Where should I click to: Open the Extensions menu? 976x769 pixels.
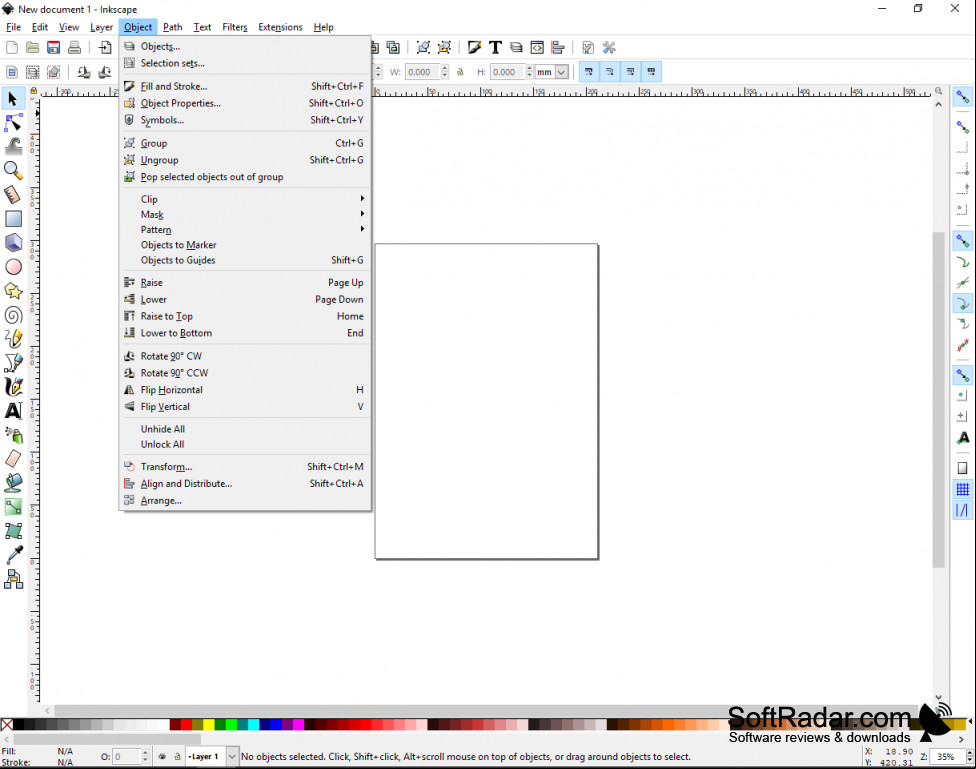(x=280, y=27)
